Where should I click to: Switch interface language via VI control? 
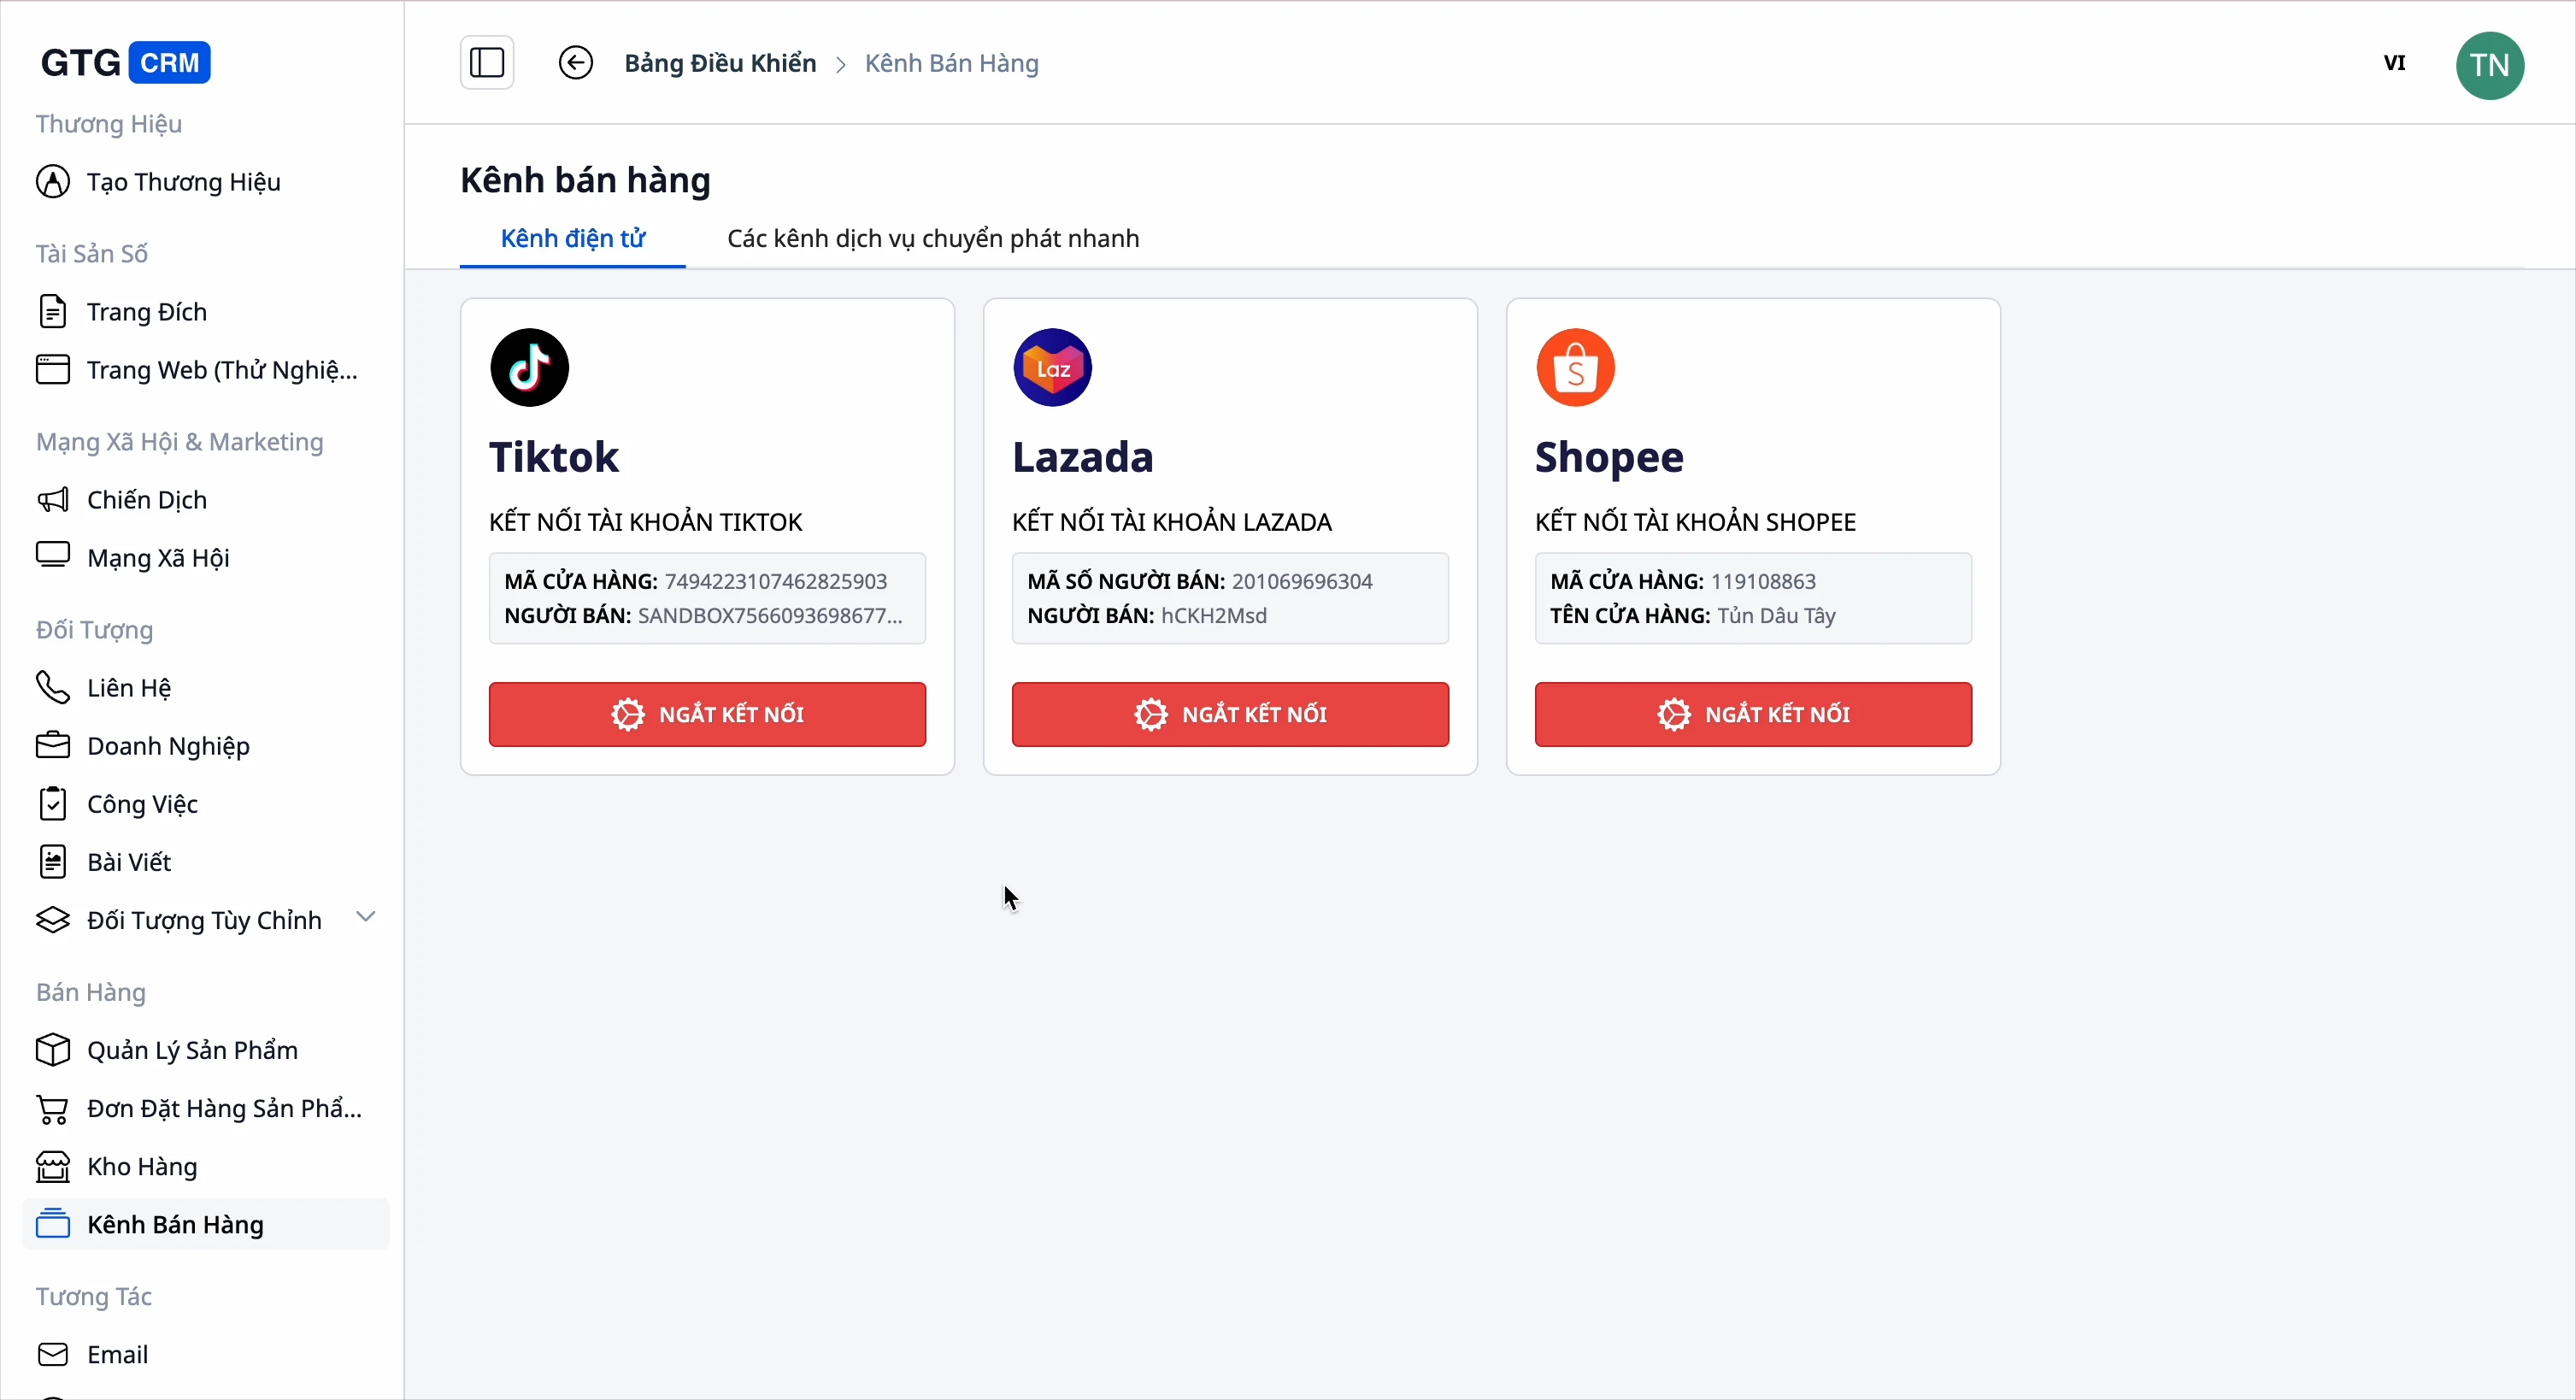tap(2394, 62)
